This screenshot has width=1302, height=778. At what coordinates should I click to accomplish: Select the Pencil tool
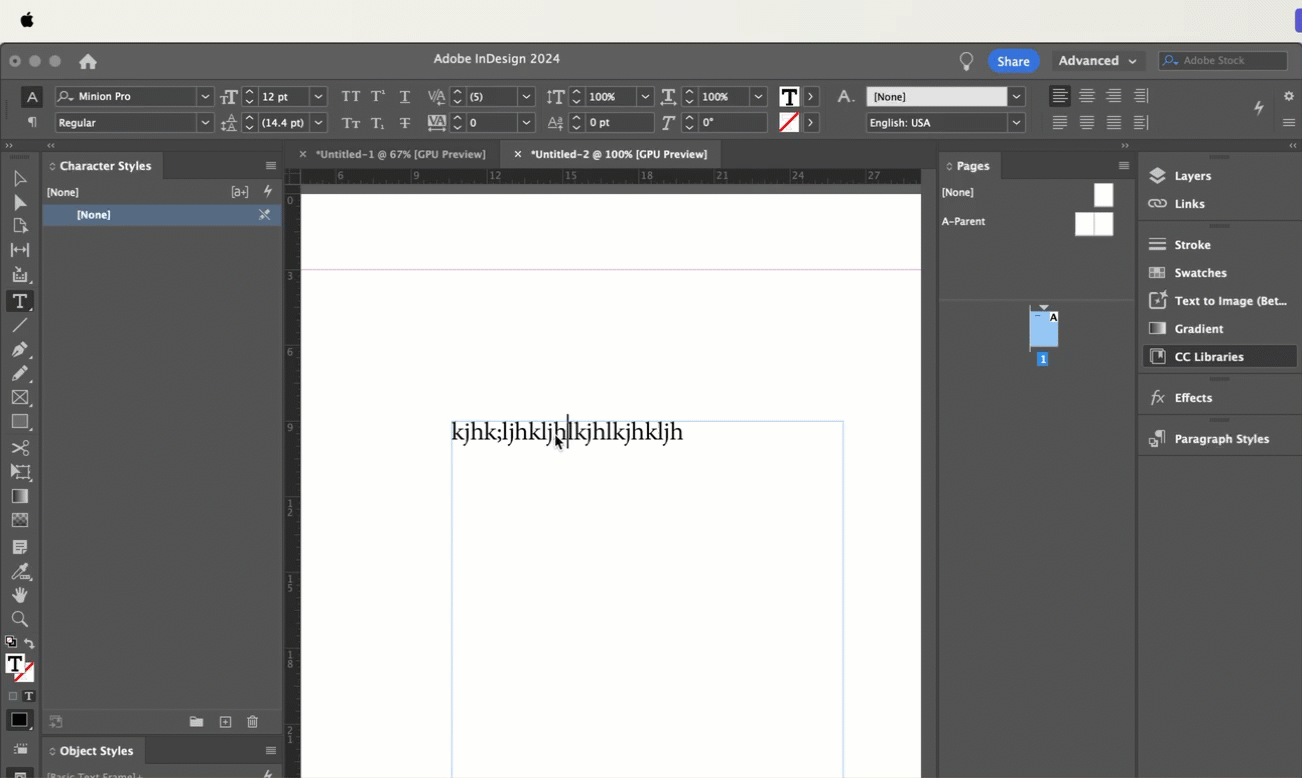click(20, 373)
